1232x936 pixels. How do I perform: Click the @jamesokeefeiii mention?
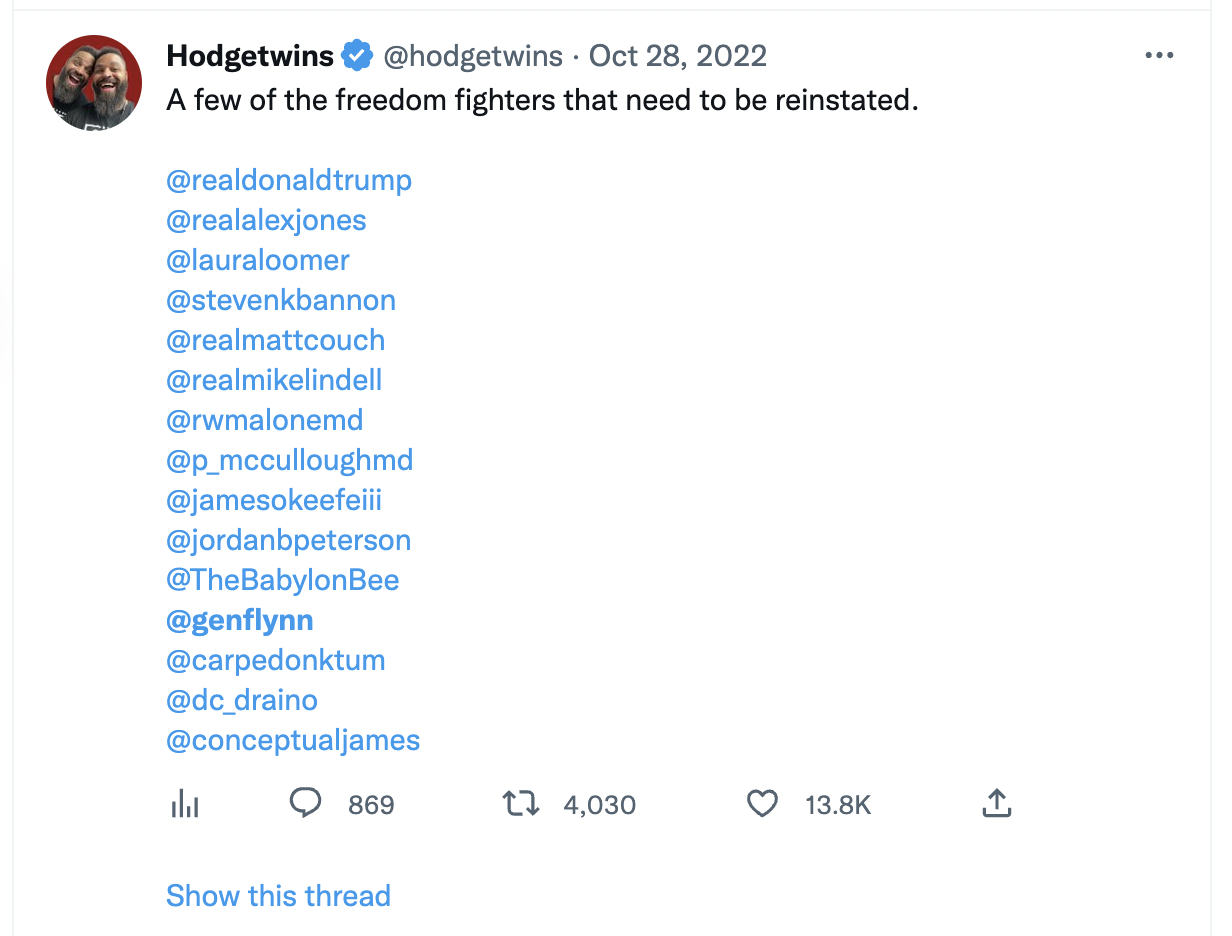tap(274, 500)
